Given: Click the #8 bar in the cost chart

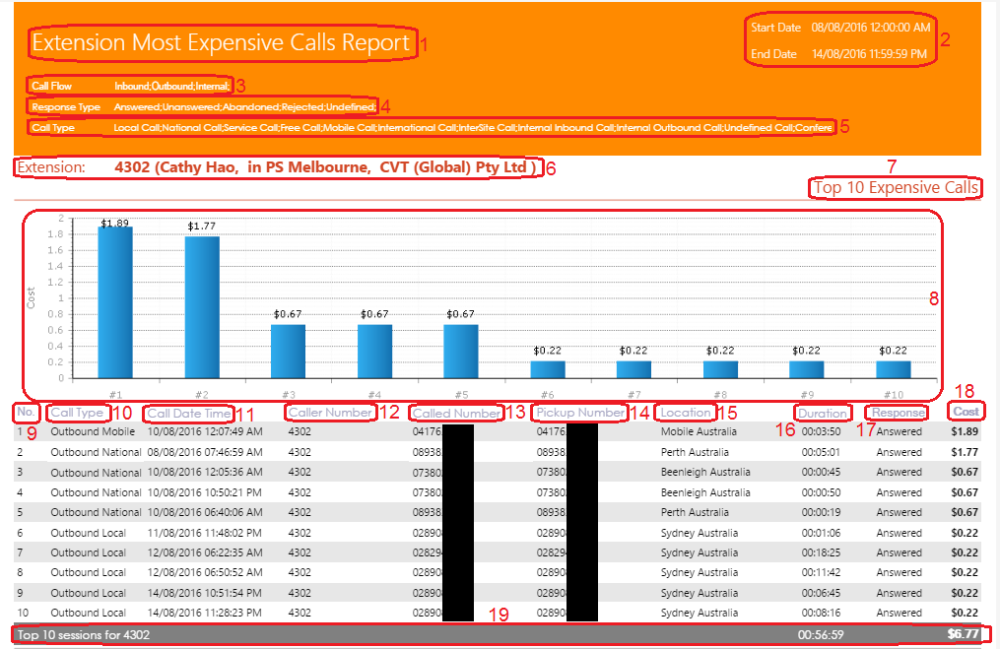Looking at the screenshot, I should 721,370.
